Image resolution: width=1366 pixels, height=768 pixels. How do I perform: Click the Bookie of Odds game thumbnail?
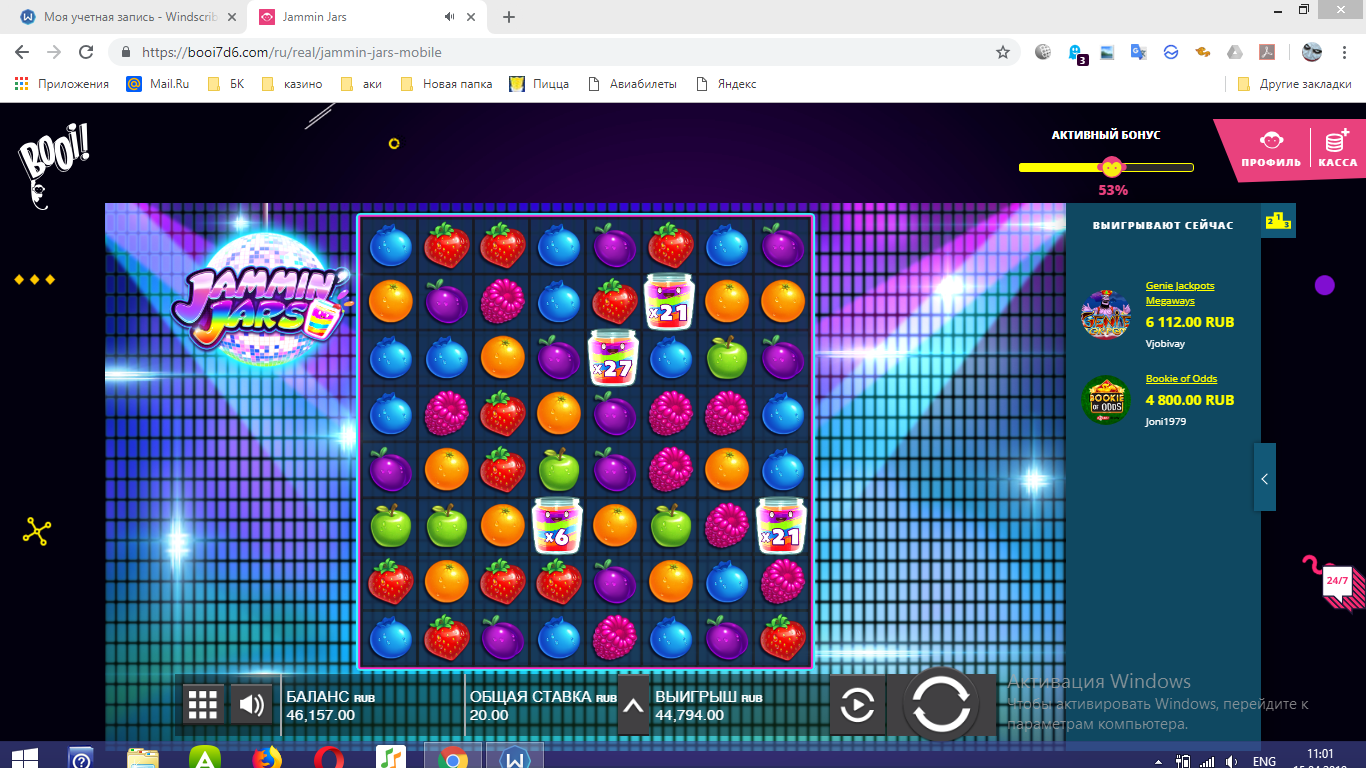tap(1105, 400)
